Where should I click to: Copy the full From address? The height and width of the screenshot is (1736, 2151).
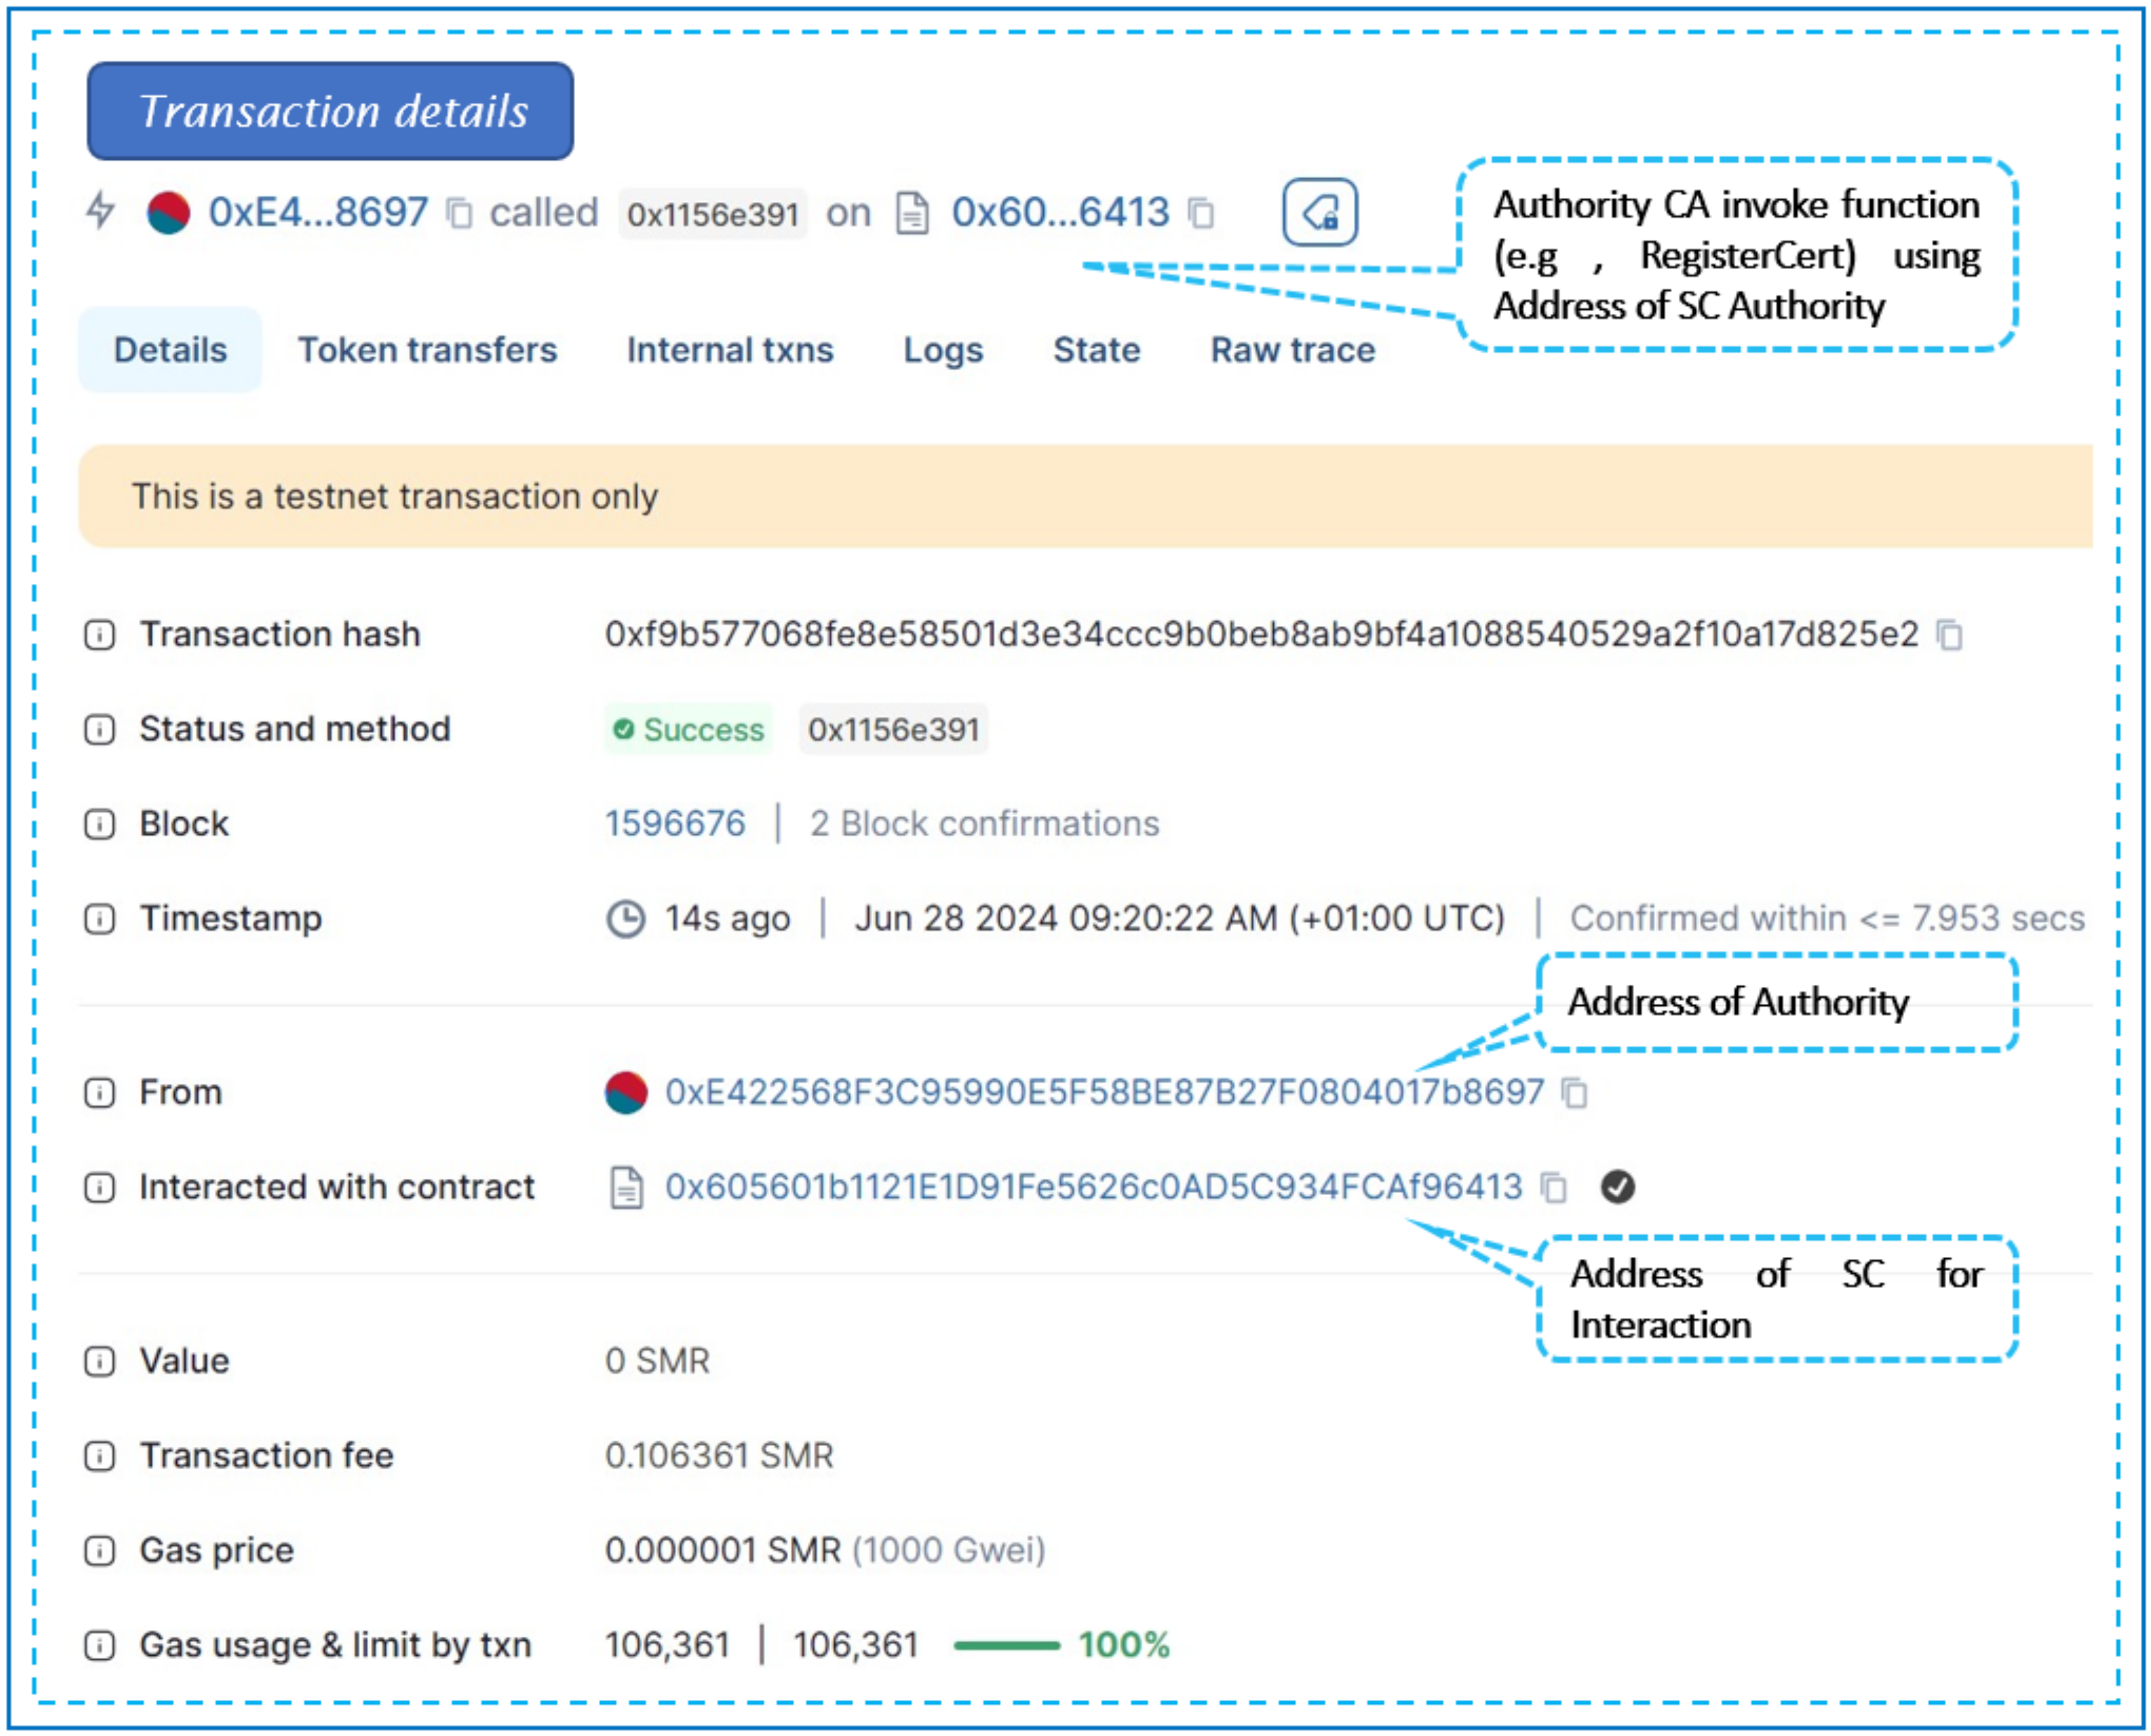tap(1575, 1093)
